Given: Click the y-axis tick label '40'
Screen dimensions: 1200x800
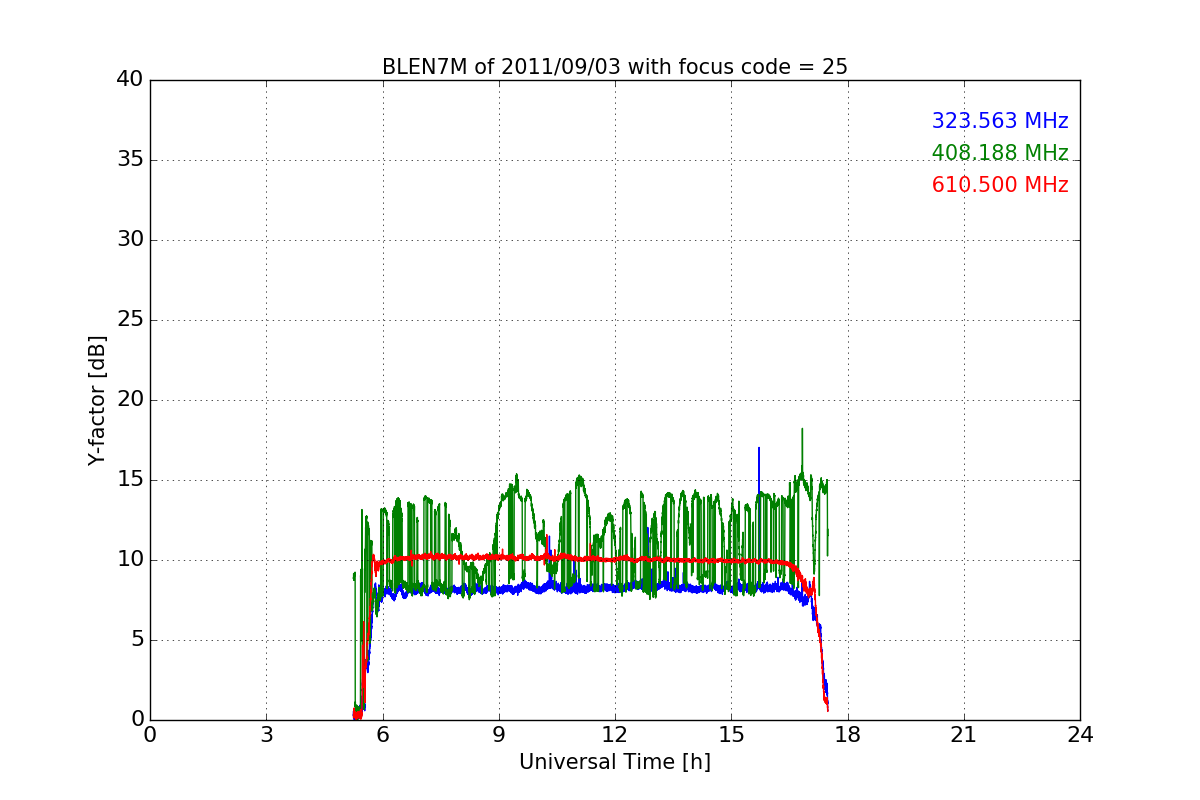Looking at the screenshot, I should [x=130, y=80].
